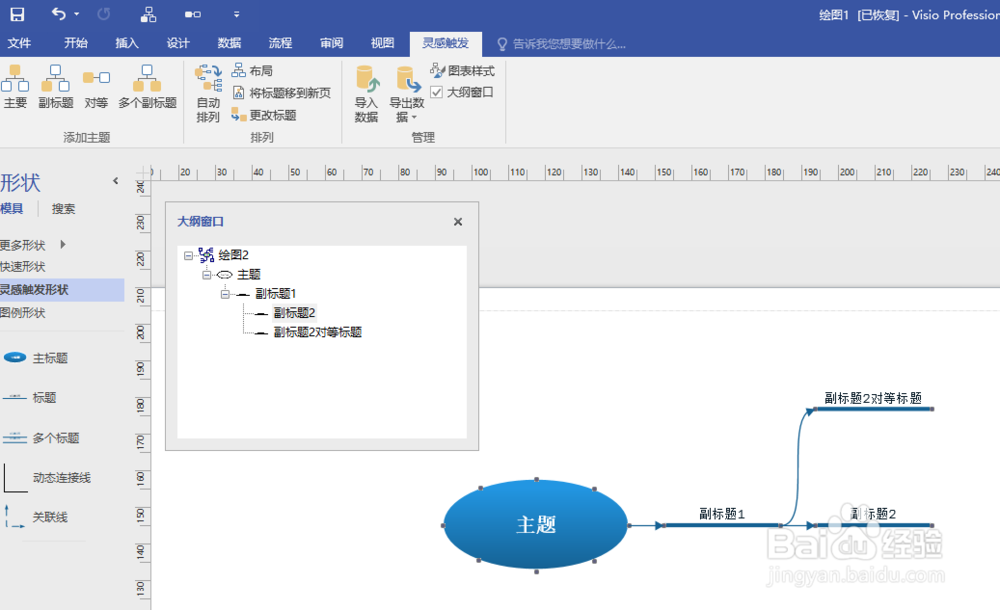Add a 主要 main topic
Viewport: 1000px width, 610px height.
click(15, 87)
